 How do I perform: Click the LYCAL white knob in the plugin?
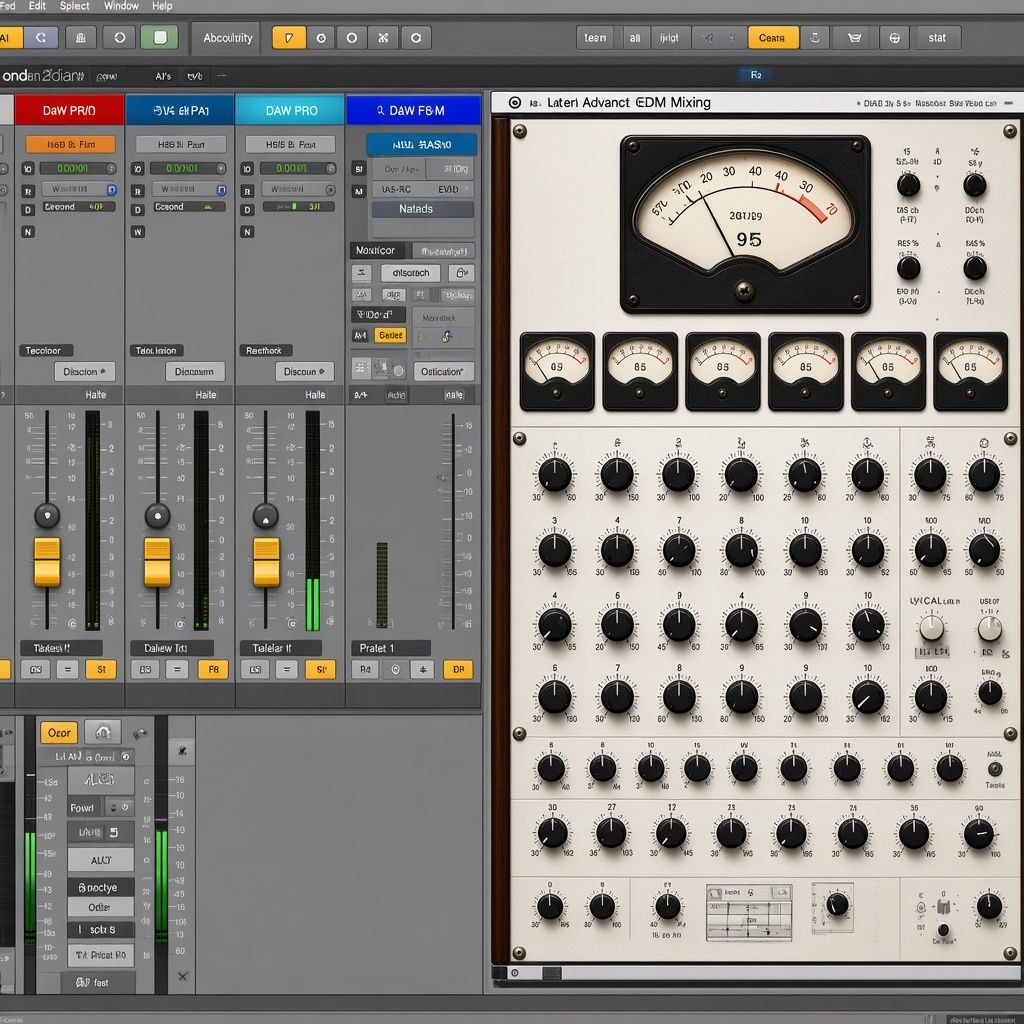pos(932,628)
